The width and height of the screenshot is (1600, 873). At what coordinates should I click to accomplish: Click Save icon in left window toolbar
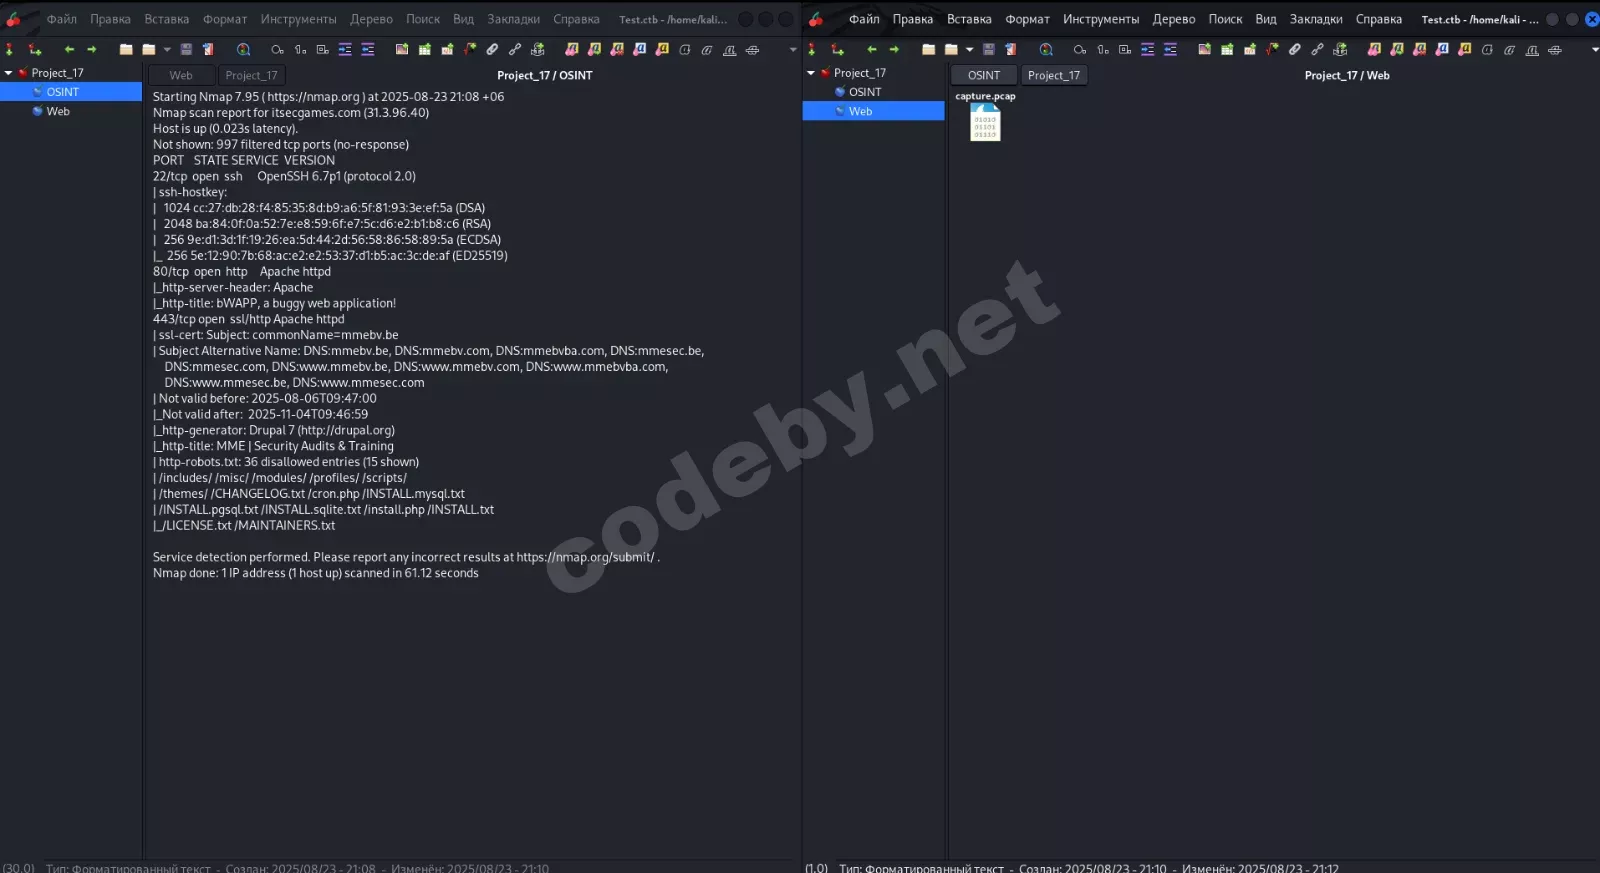click(x=186, y=49)
